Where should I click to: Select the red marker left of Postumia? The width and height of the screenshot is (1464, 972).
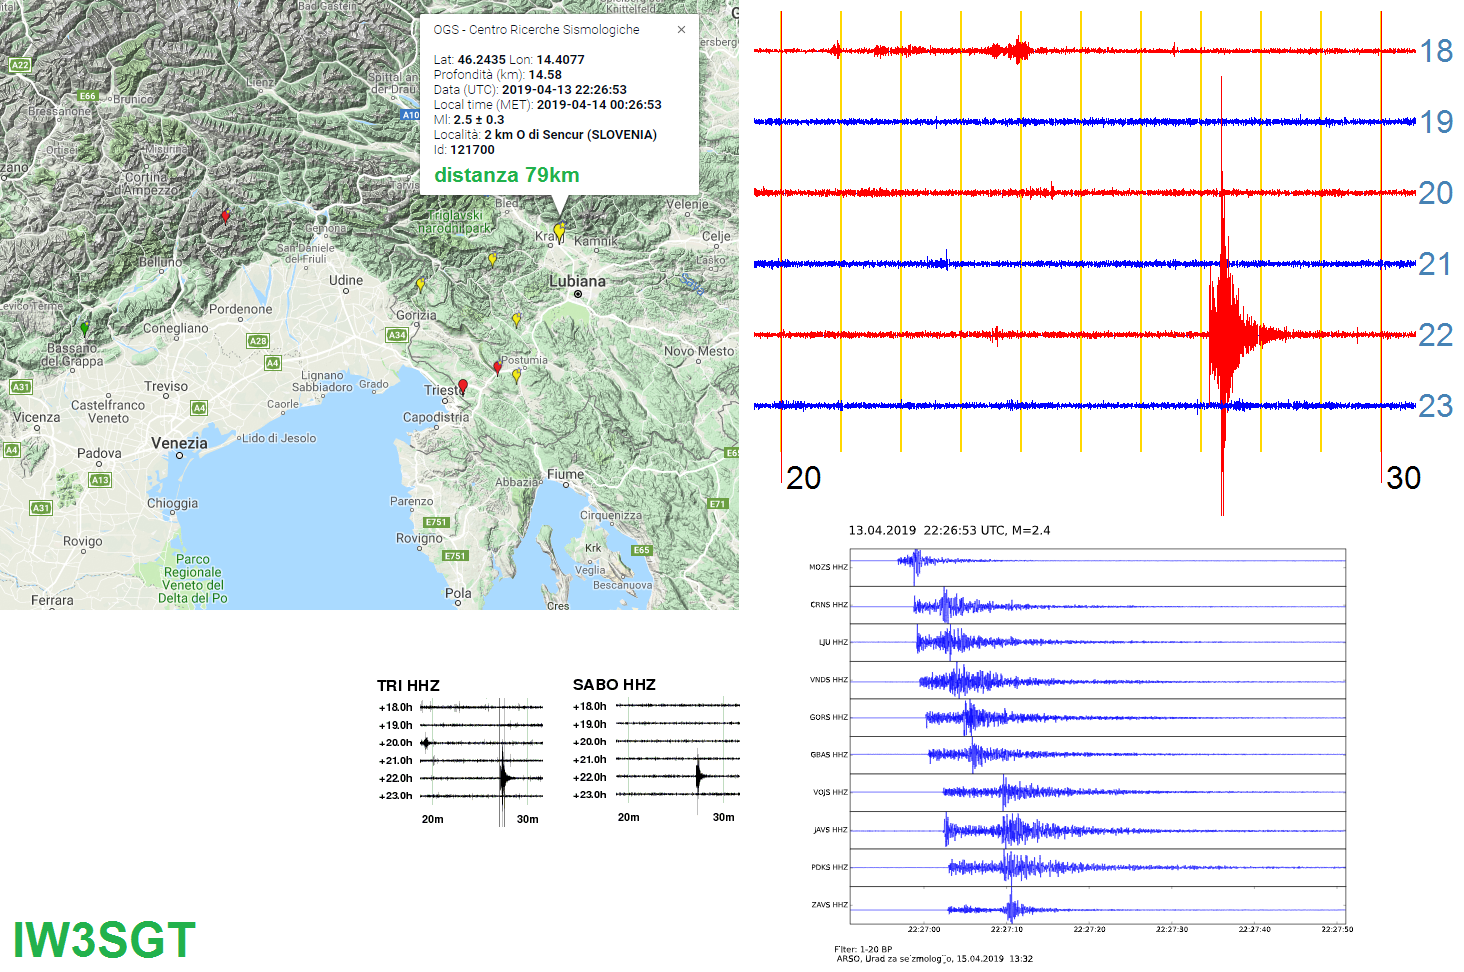pyautogui.click(x=497, y=368)
